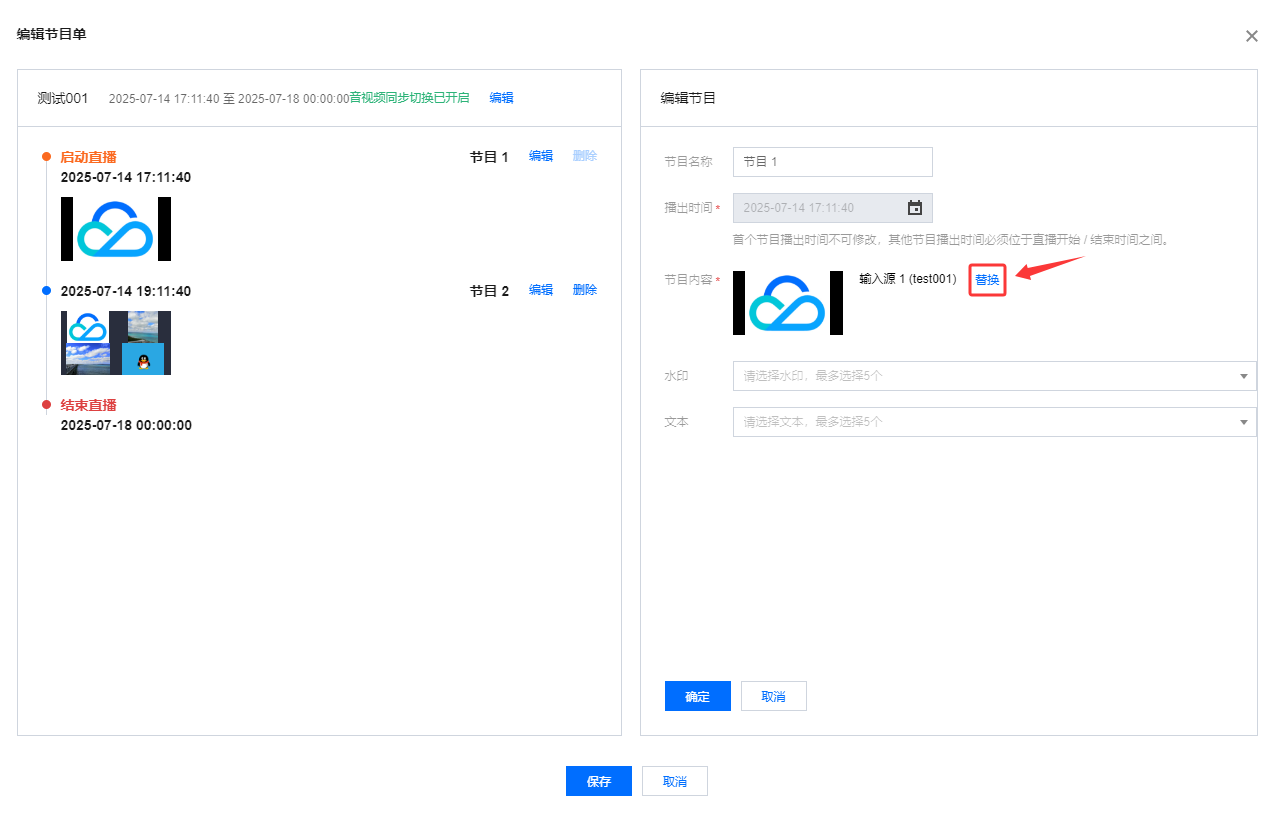The image size is (1279, 818).
Task: Click the 2025-07-18 00:00:00 end timestamp
Action: click(x=126, y=425)
